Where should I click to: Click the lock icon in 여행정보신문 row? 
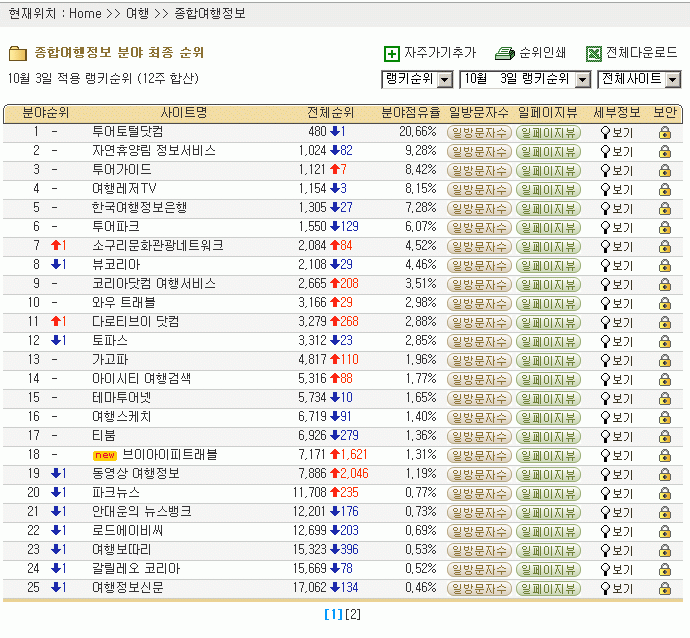664,588
